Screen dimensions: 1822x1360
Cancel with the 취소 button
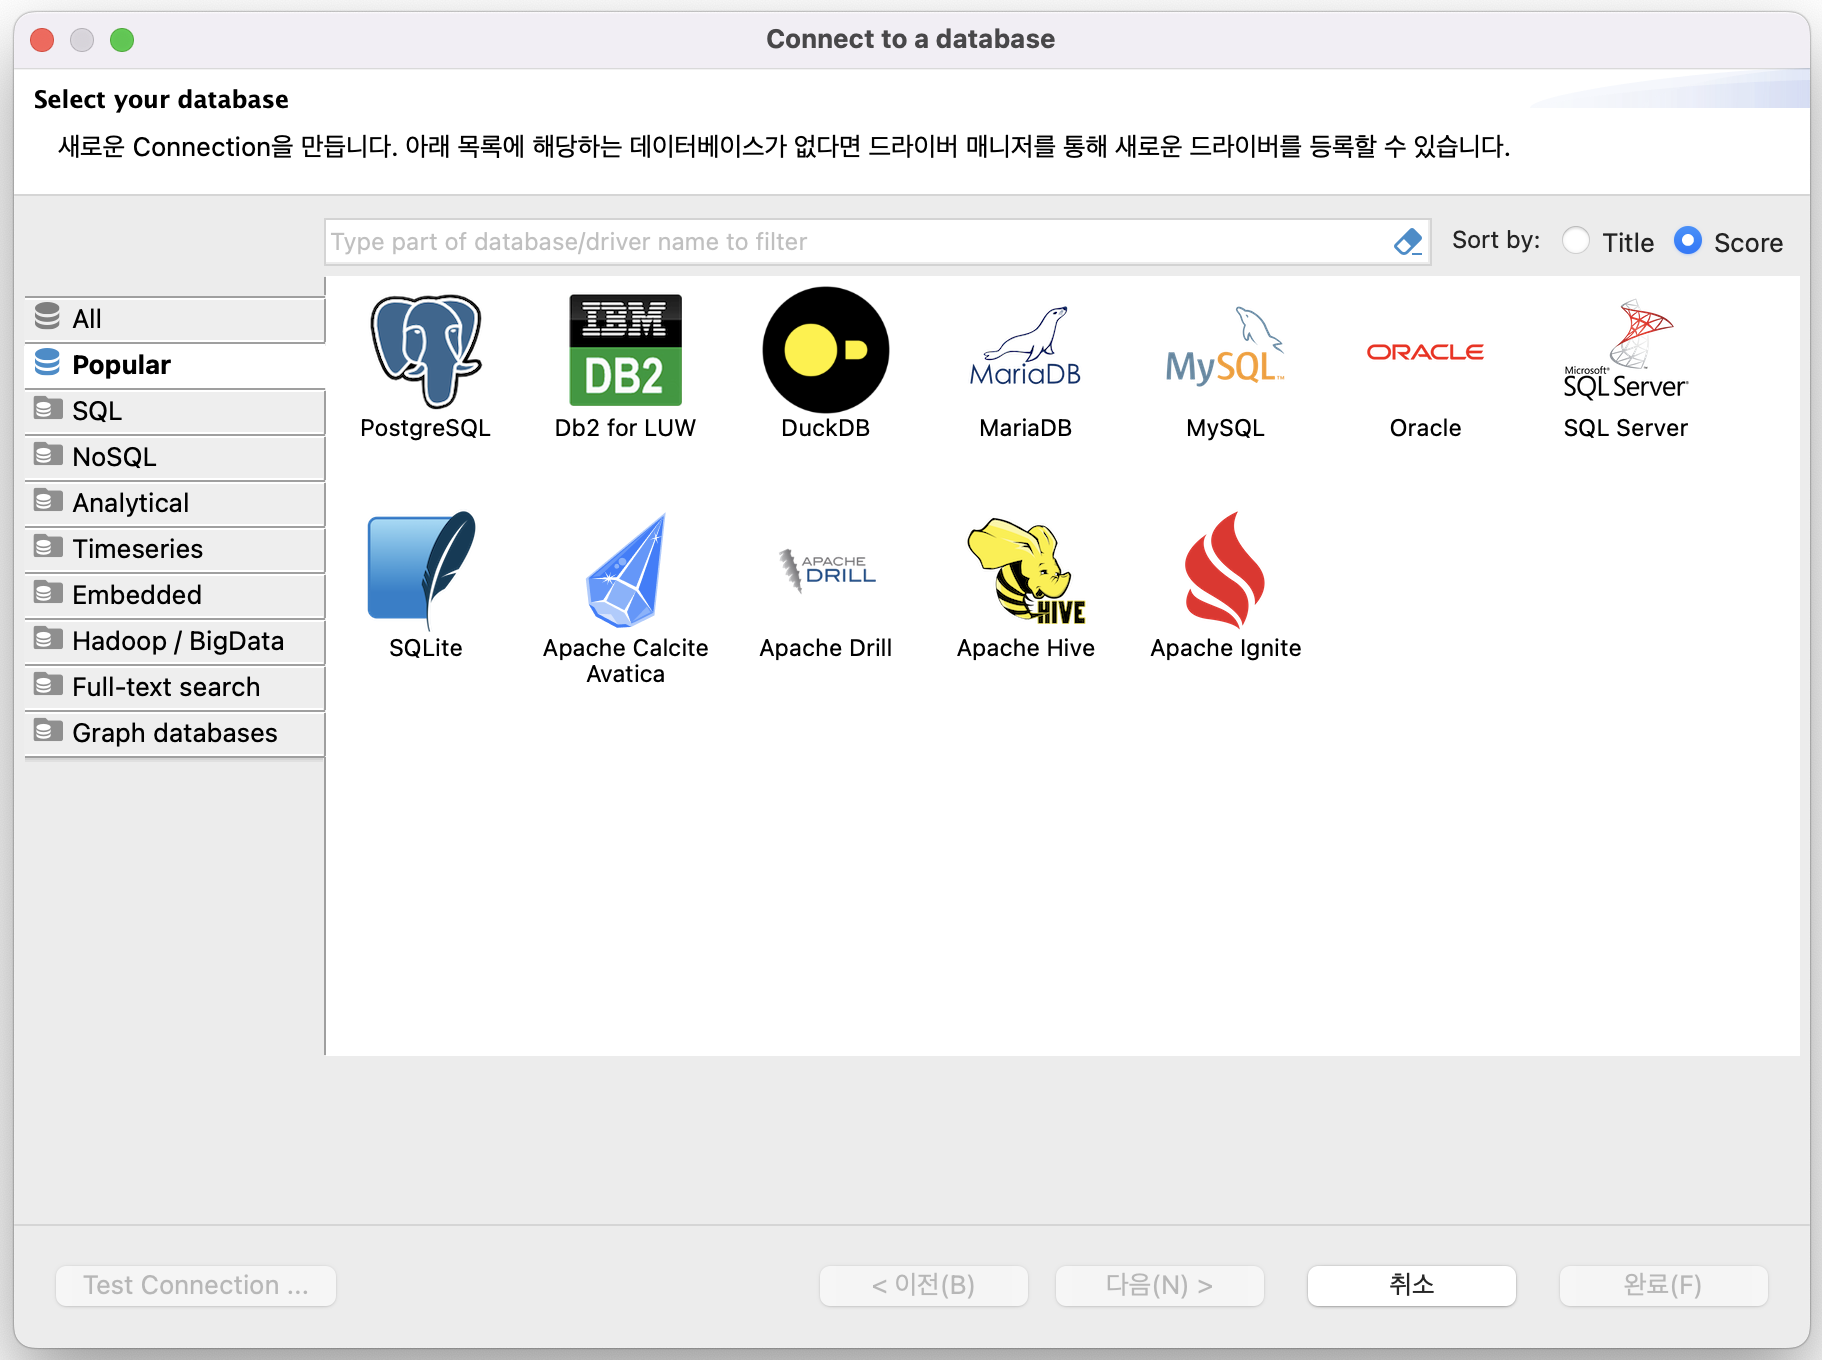click(1412, 1286)
